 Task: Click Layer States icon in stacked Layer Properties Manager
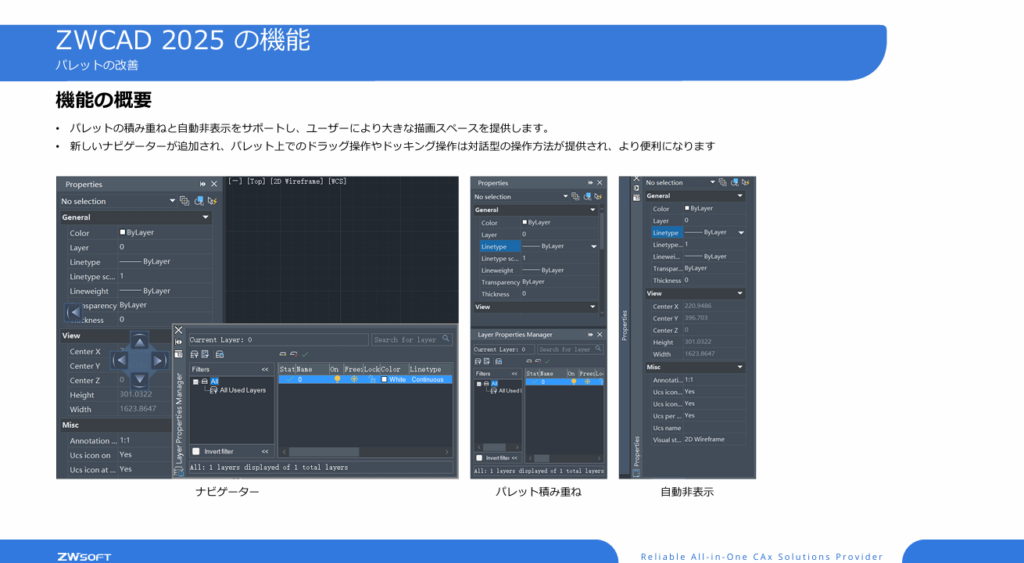[x=498, y=361]
